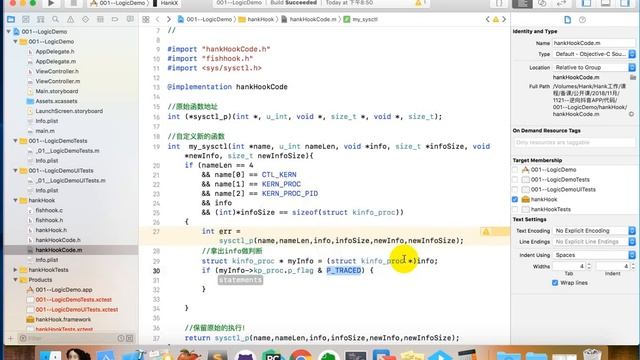The height and width of the screenshot is (360, 640).
Task: Select fishhook.c in the navigator
Action: coord(49,210)
